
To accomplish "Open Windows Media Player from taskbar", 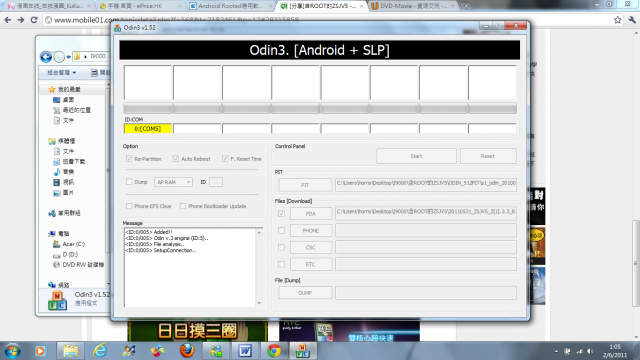I will pyautogui.click(x=40, y=351).
